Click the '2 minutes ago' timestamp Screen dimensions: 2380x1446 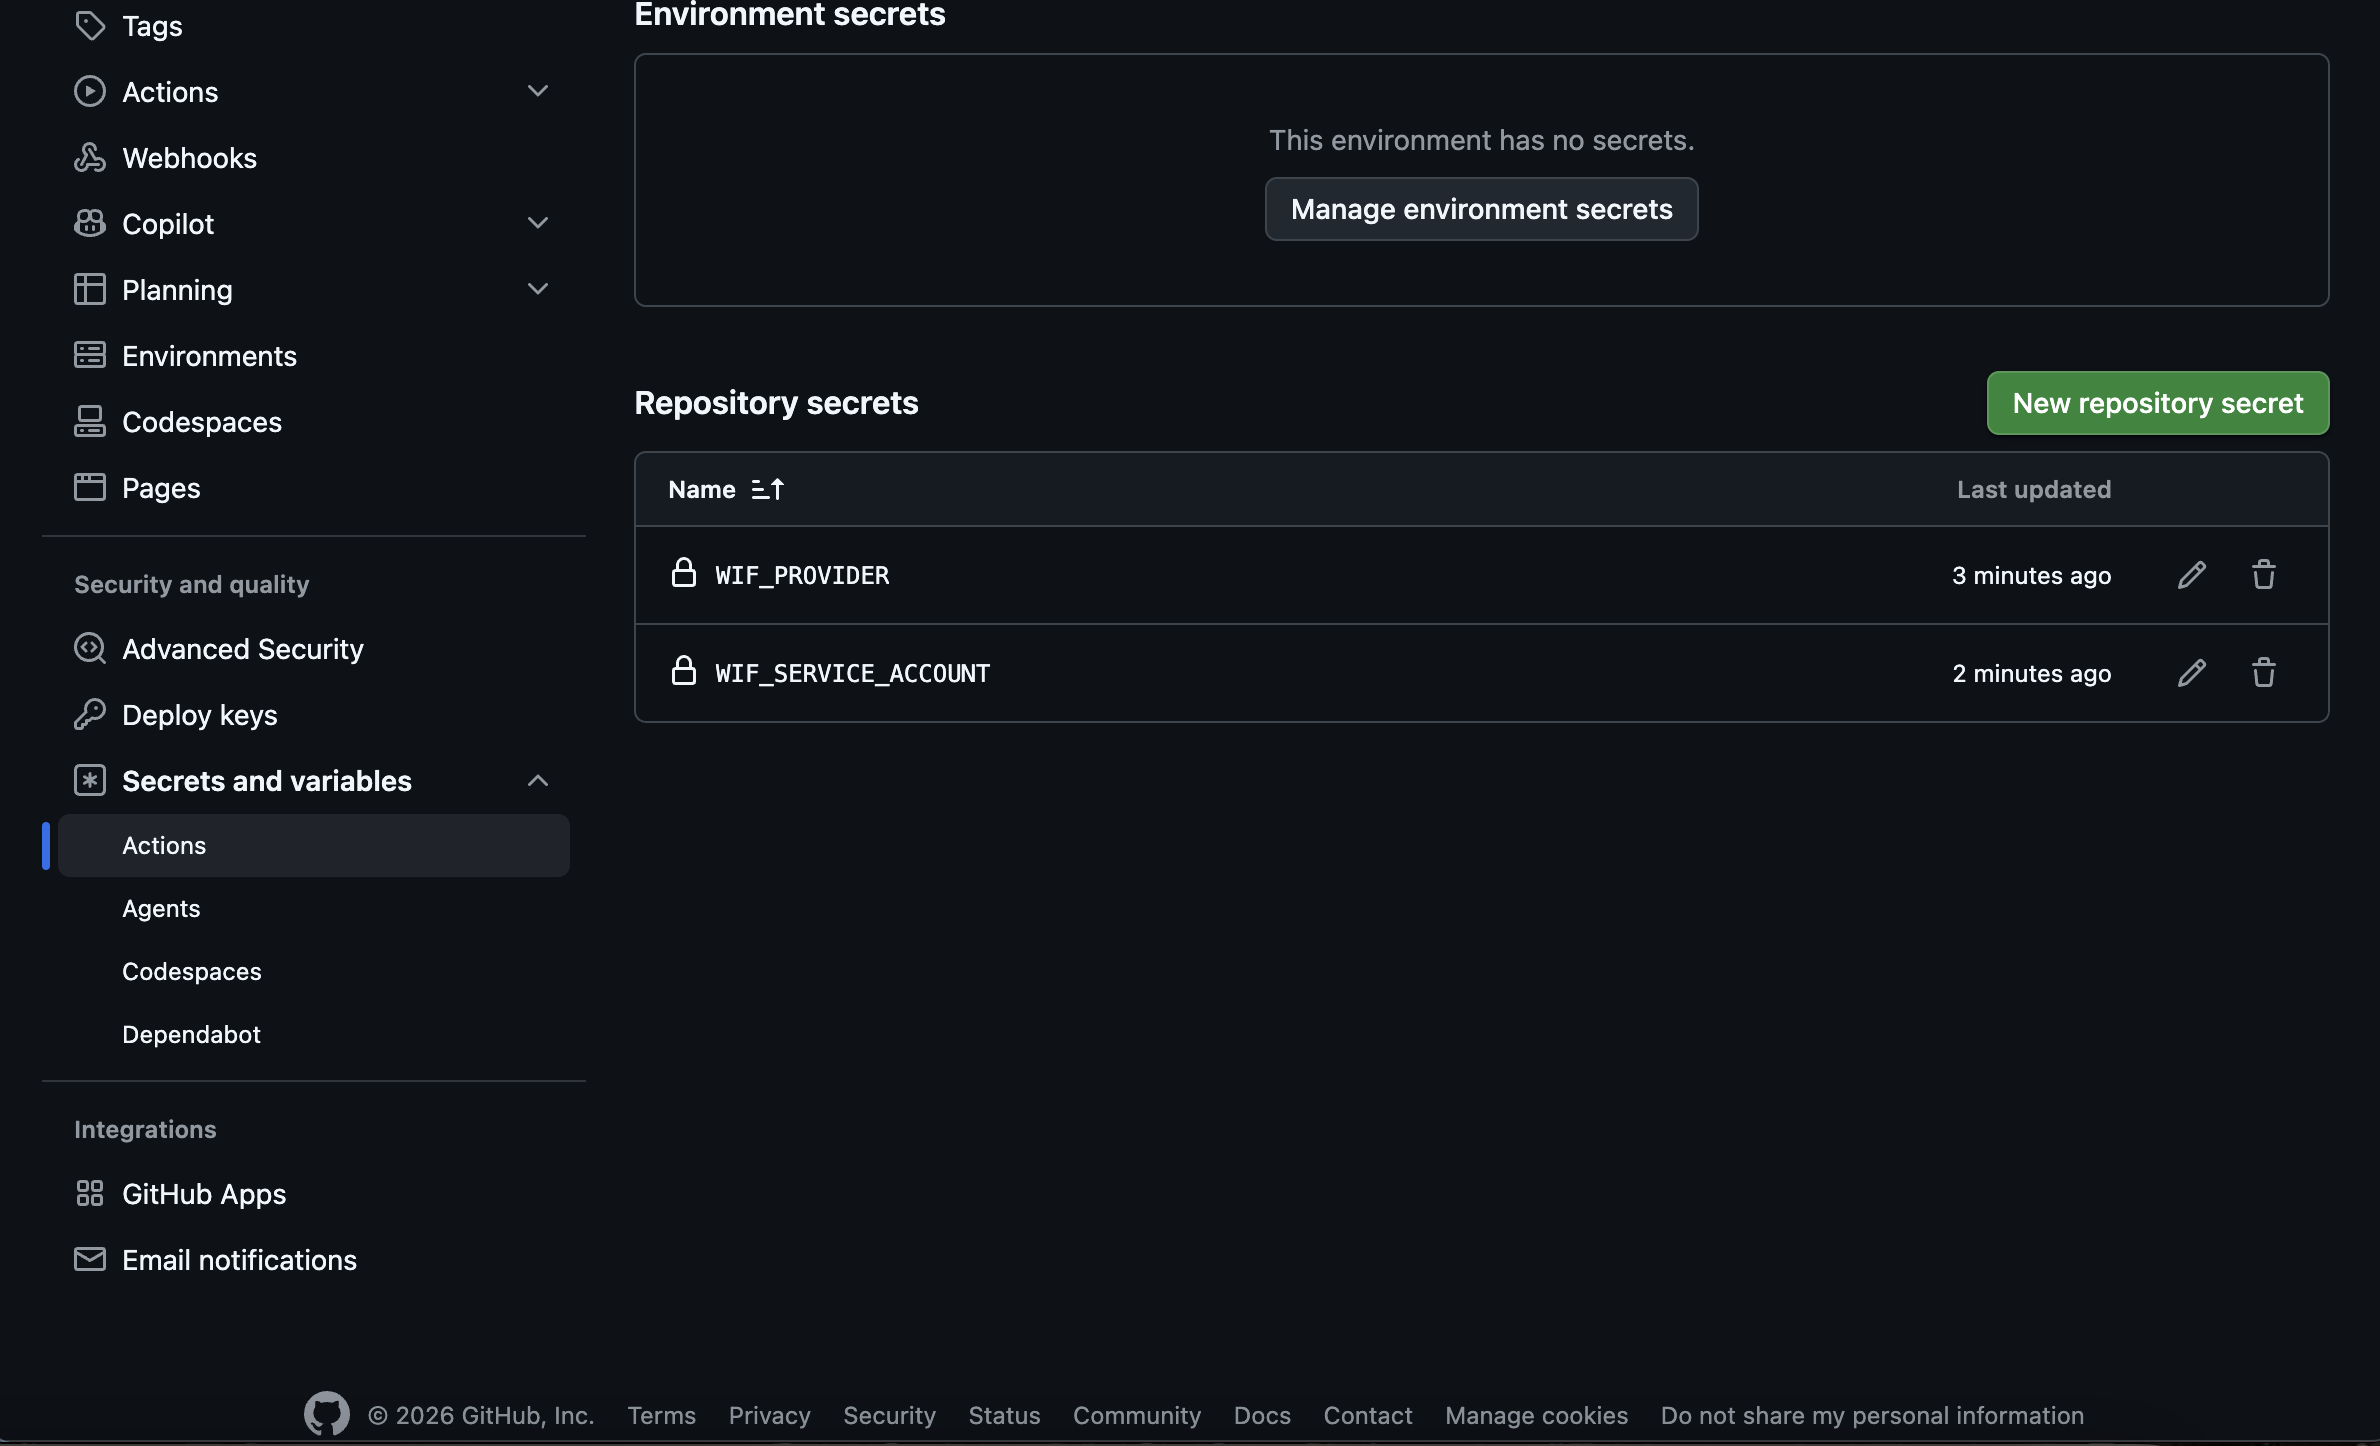(2032, 674)
